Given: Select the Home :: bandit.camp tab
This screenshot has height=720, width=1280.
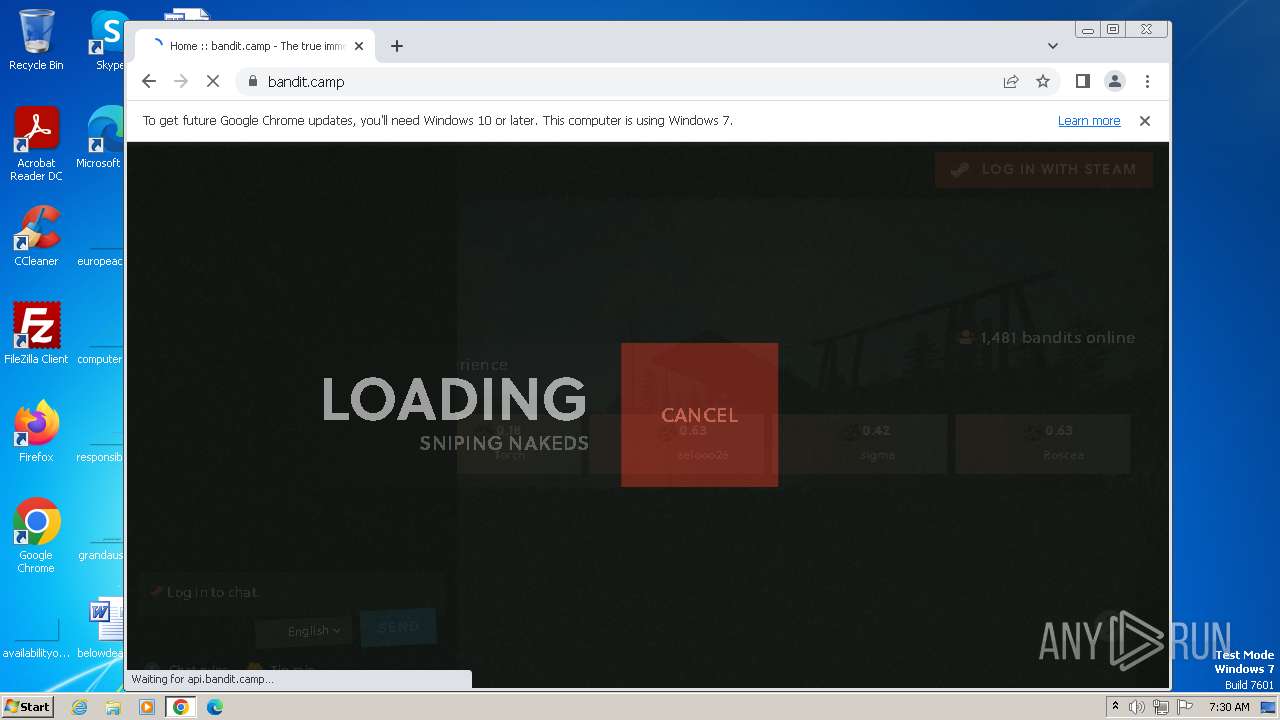Looking at the screenshot, I should 255,46.
